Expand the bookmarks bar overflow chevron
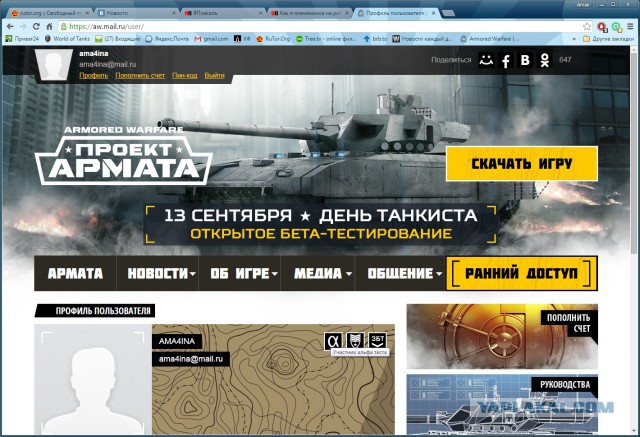This screenshot has width=640, height=437. tap(574, 39)
